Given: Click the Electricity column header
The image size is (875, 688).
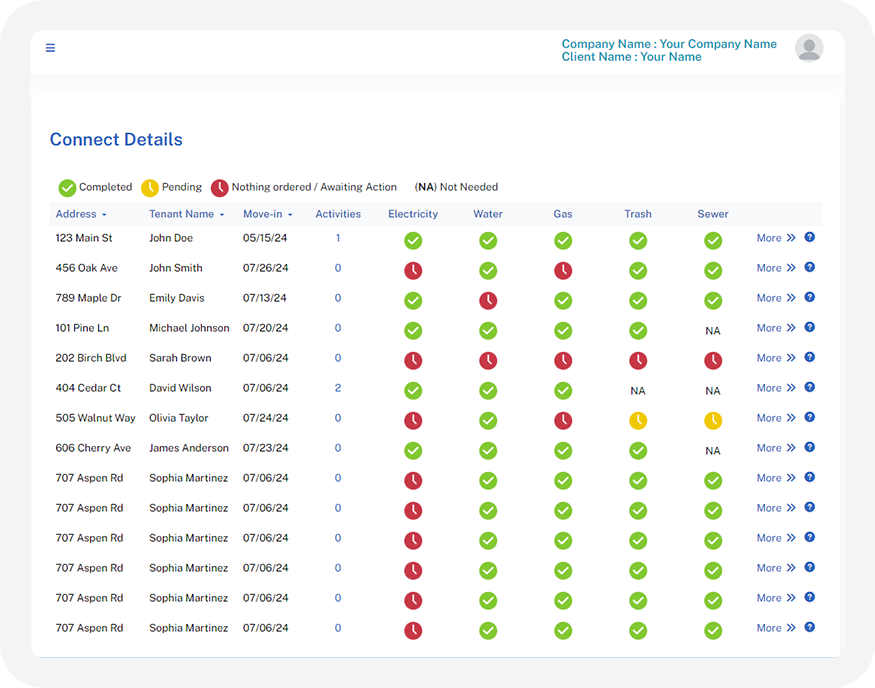Looking at the screenshot, I should 413,214.
